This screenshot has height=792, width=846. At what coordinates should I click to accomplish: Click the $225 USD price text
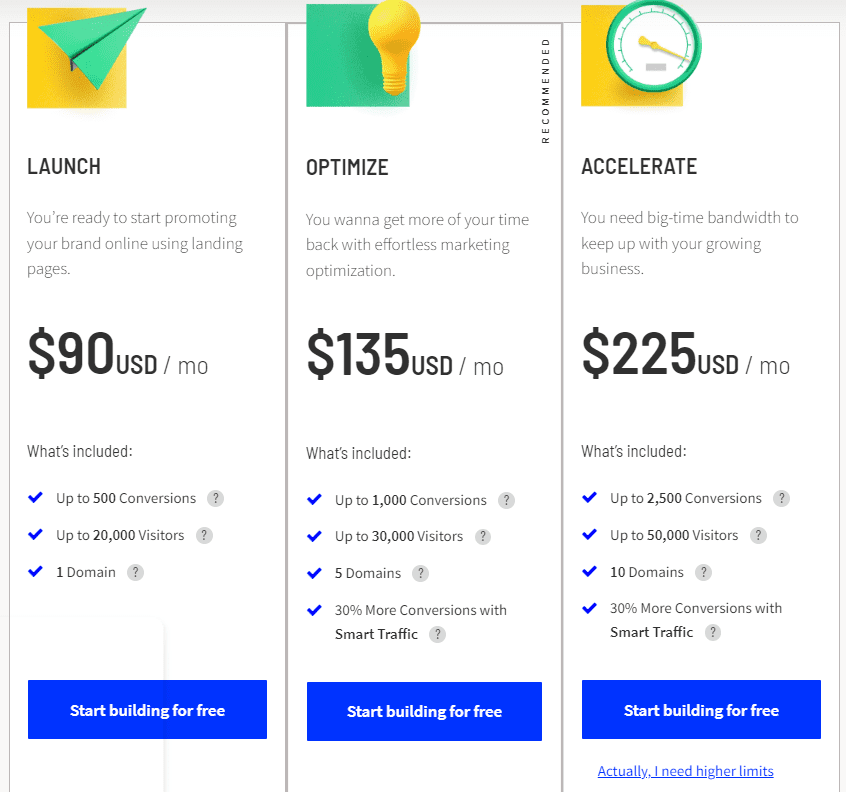(x=660, y=354)
